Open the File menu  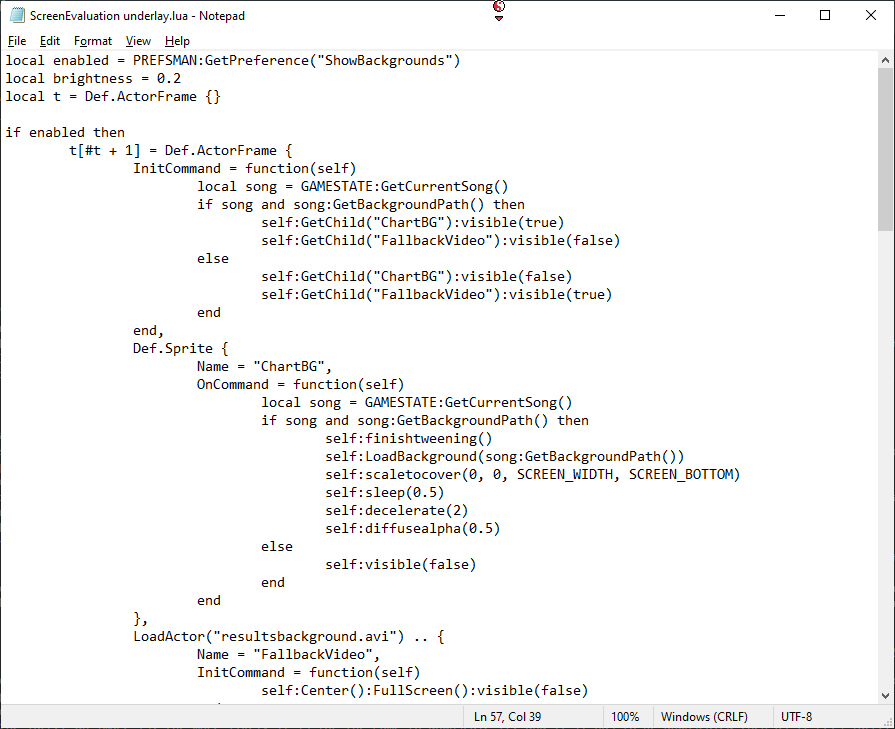17,41
